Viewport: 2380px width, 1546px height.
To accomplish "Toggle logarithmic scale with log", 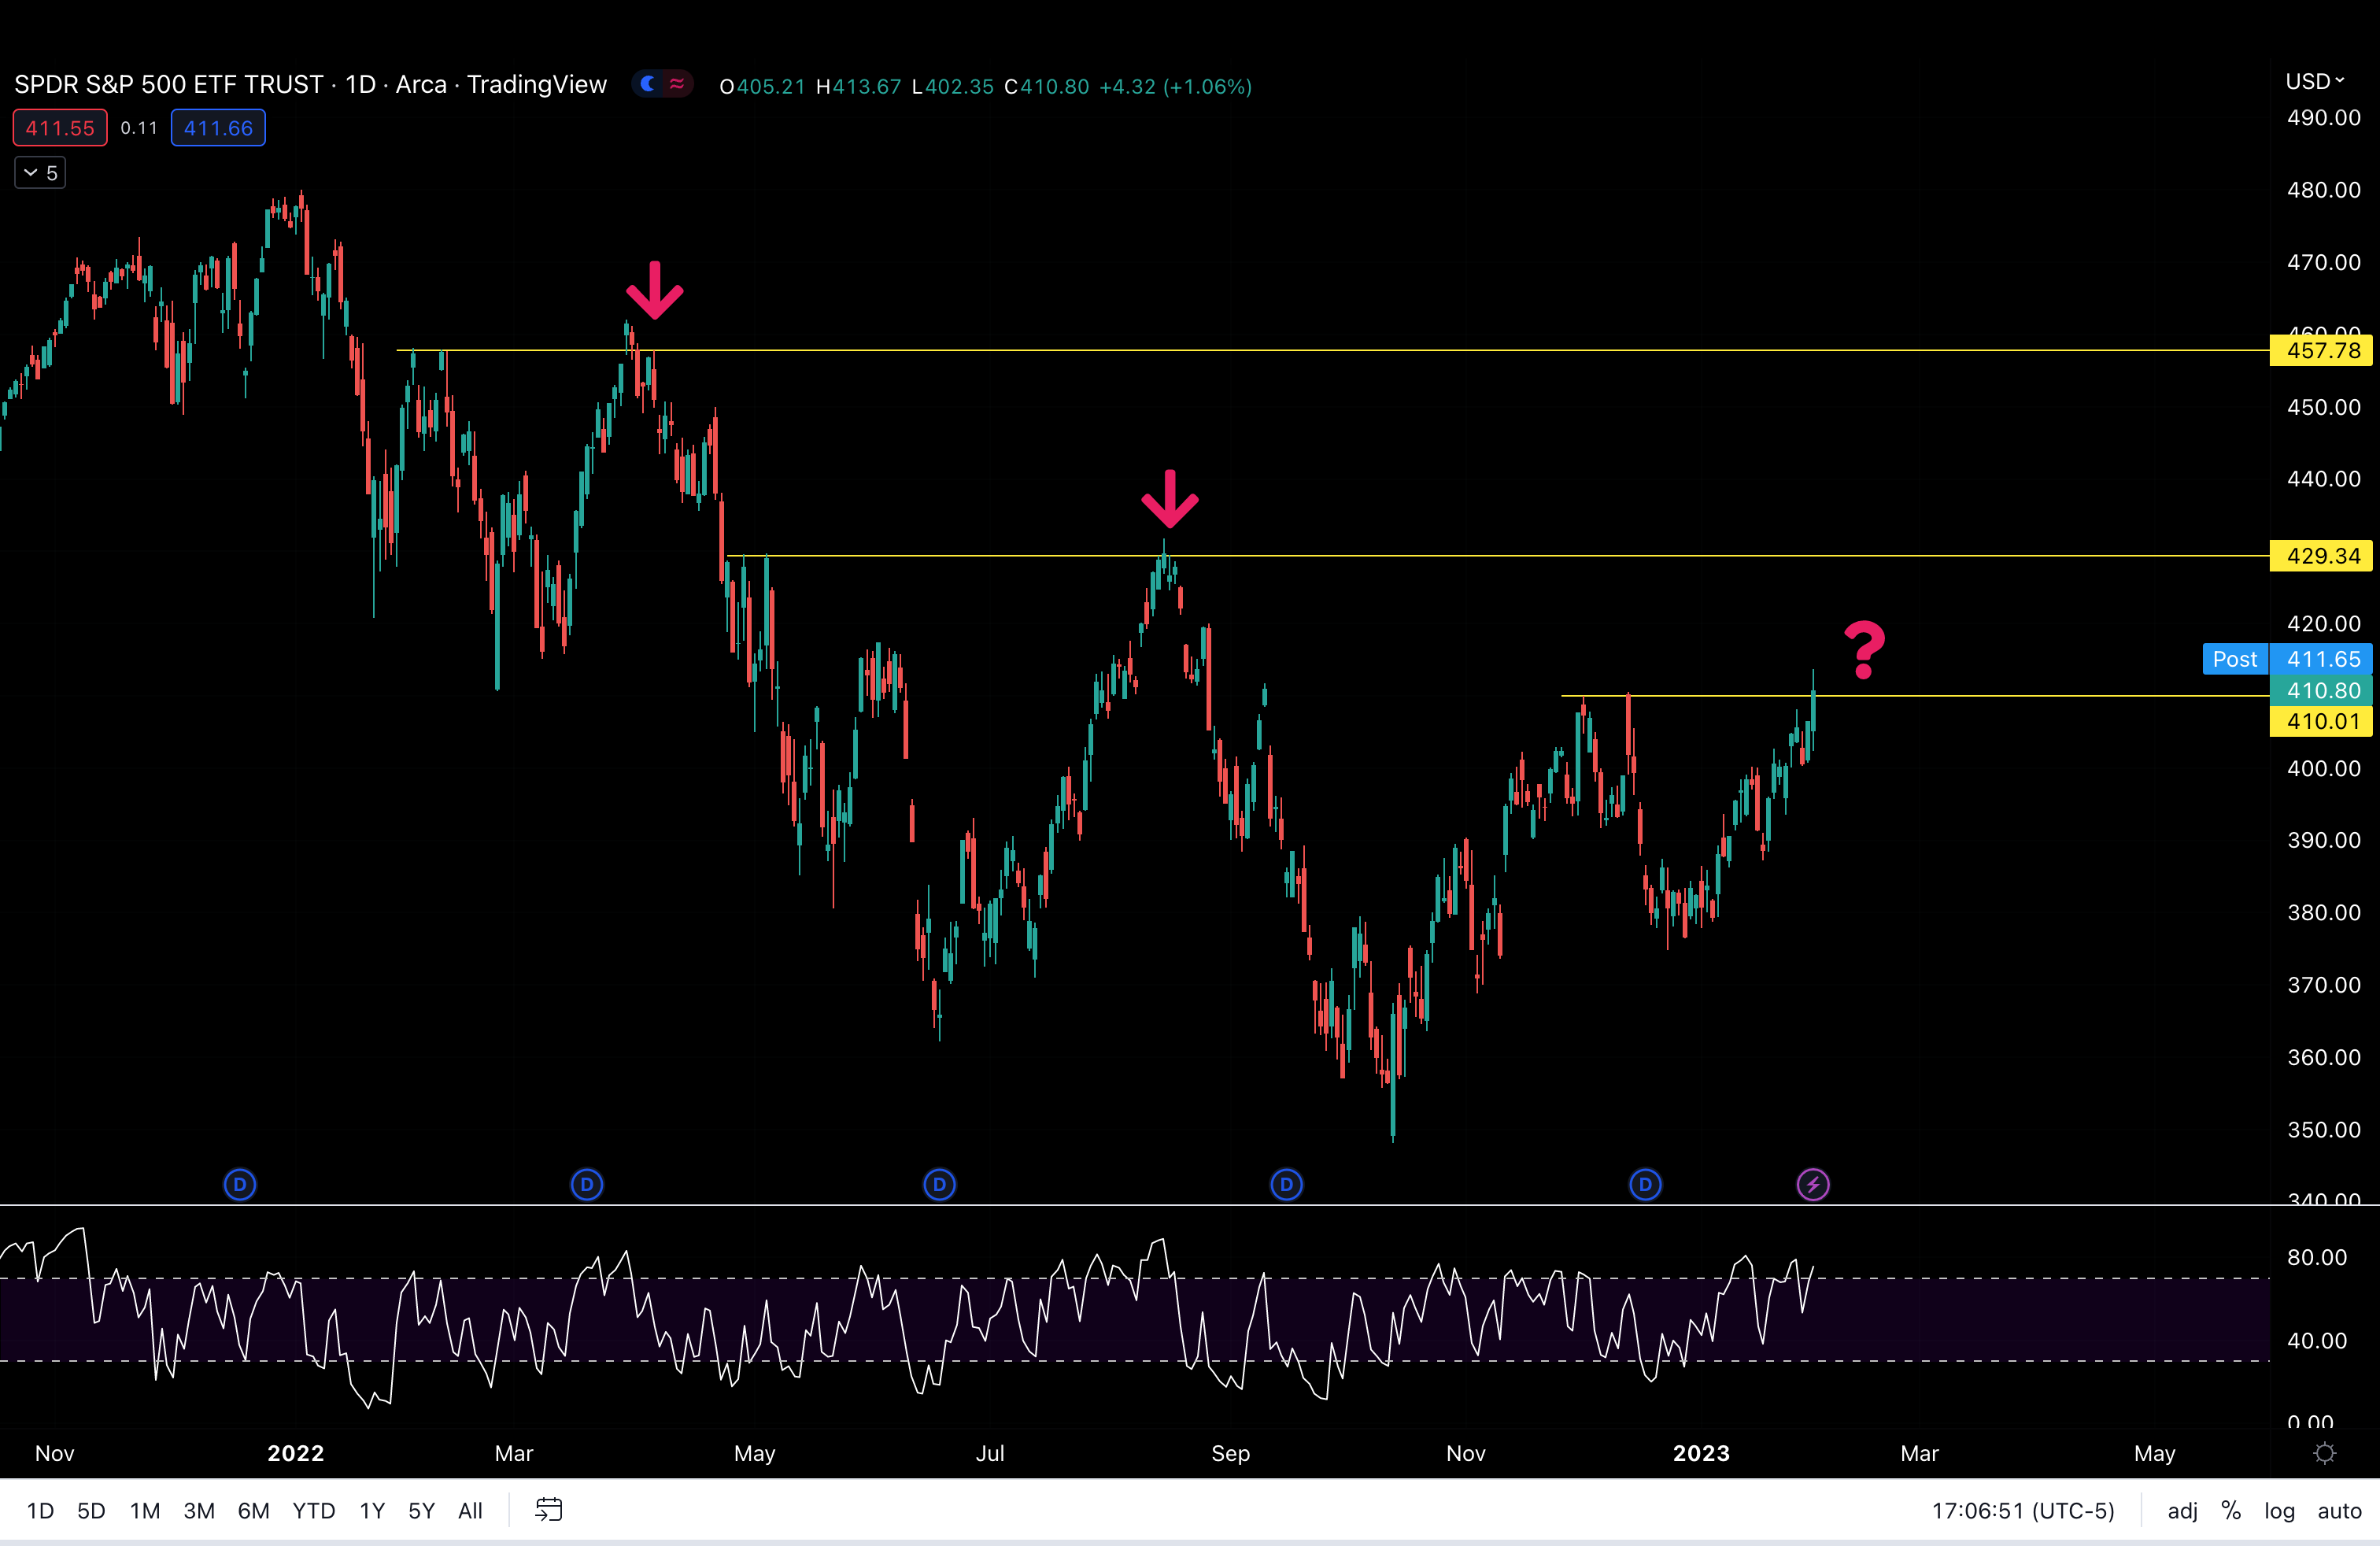I will [x=2279, y=1511].
